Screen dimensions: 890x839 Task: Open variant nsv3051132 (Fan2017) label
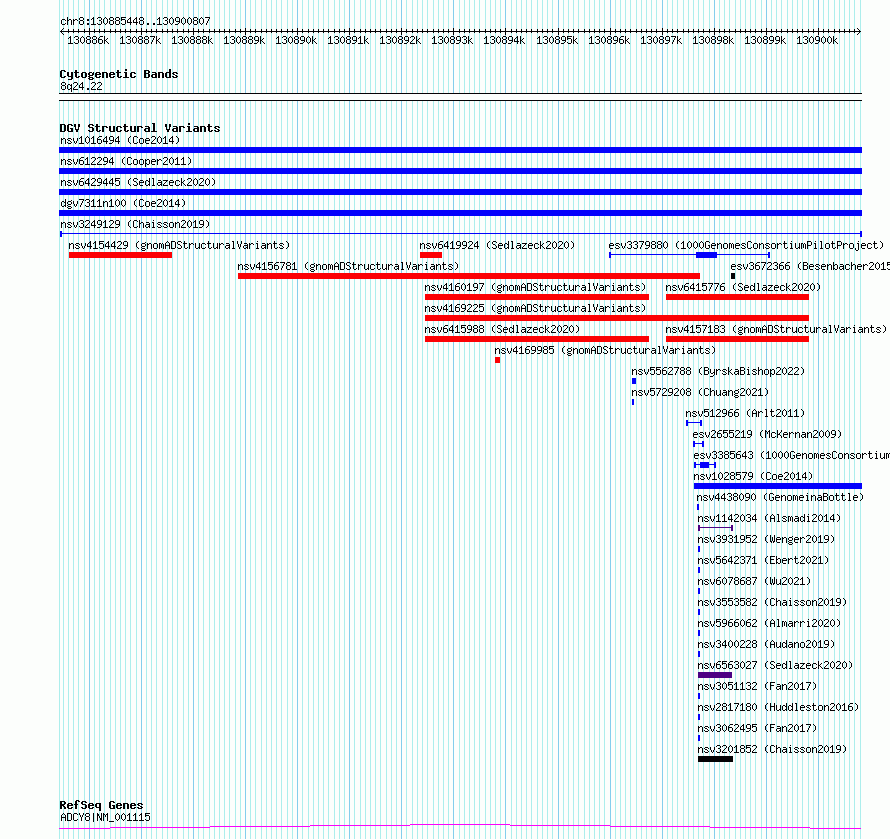[x=757, y=686]
